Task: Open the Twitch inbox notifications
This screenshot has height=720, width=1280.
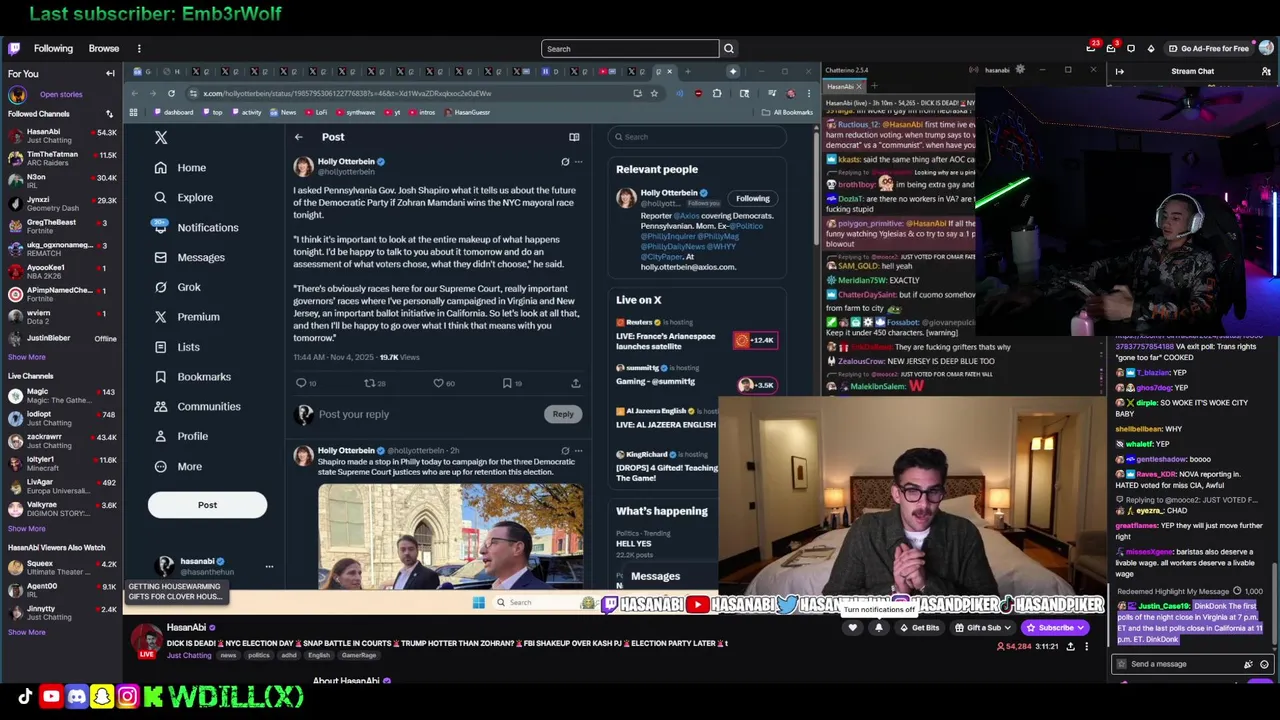Action: tap(1111, 48)
